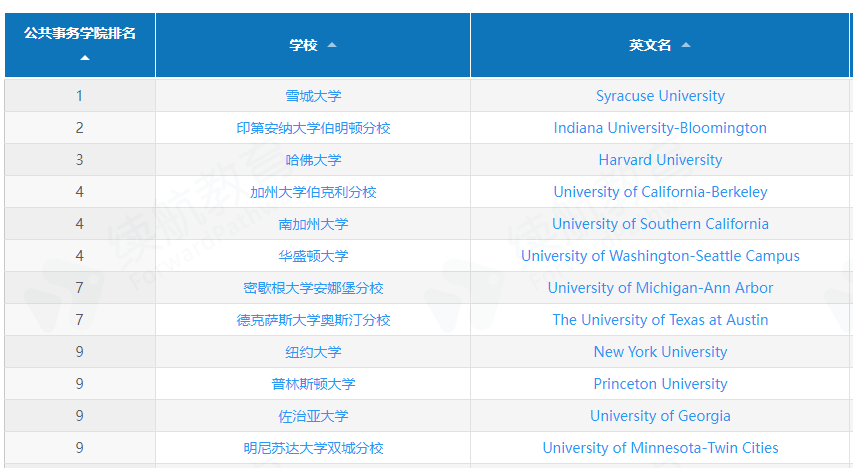Open the 雪城大学 link

pyautogui.click(x=313, y=96)
